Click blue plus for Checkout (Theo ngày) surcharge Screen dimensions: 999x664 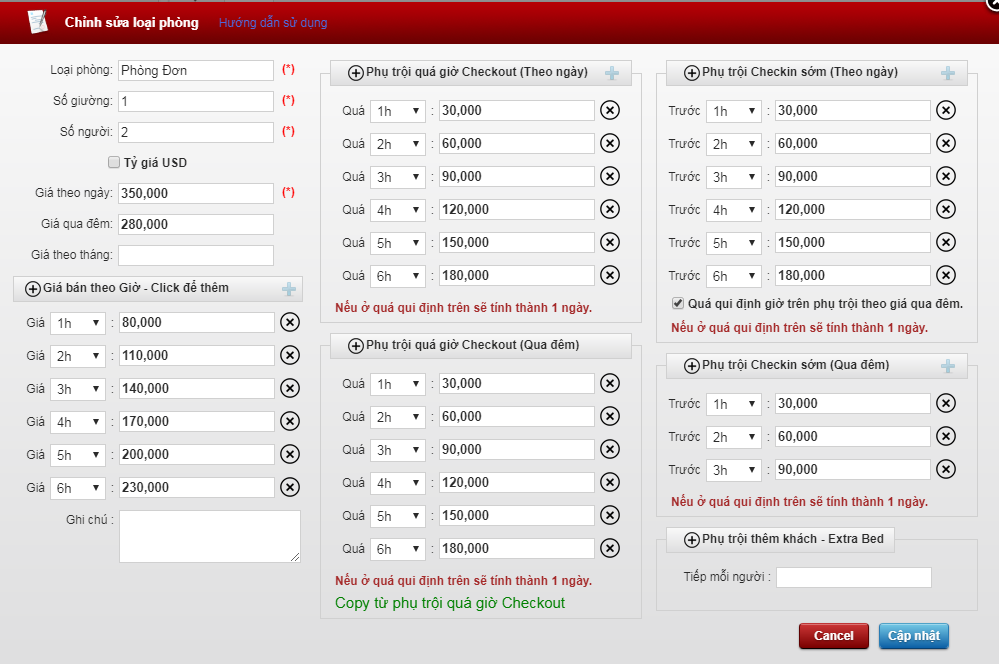point(612,73)
